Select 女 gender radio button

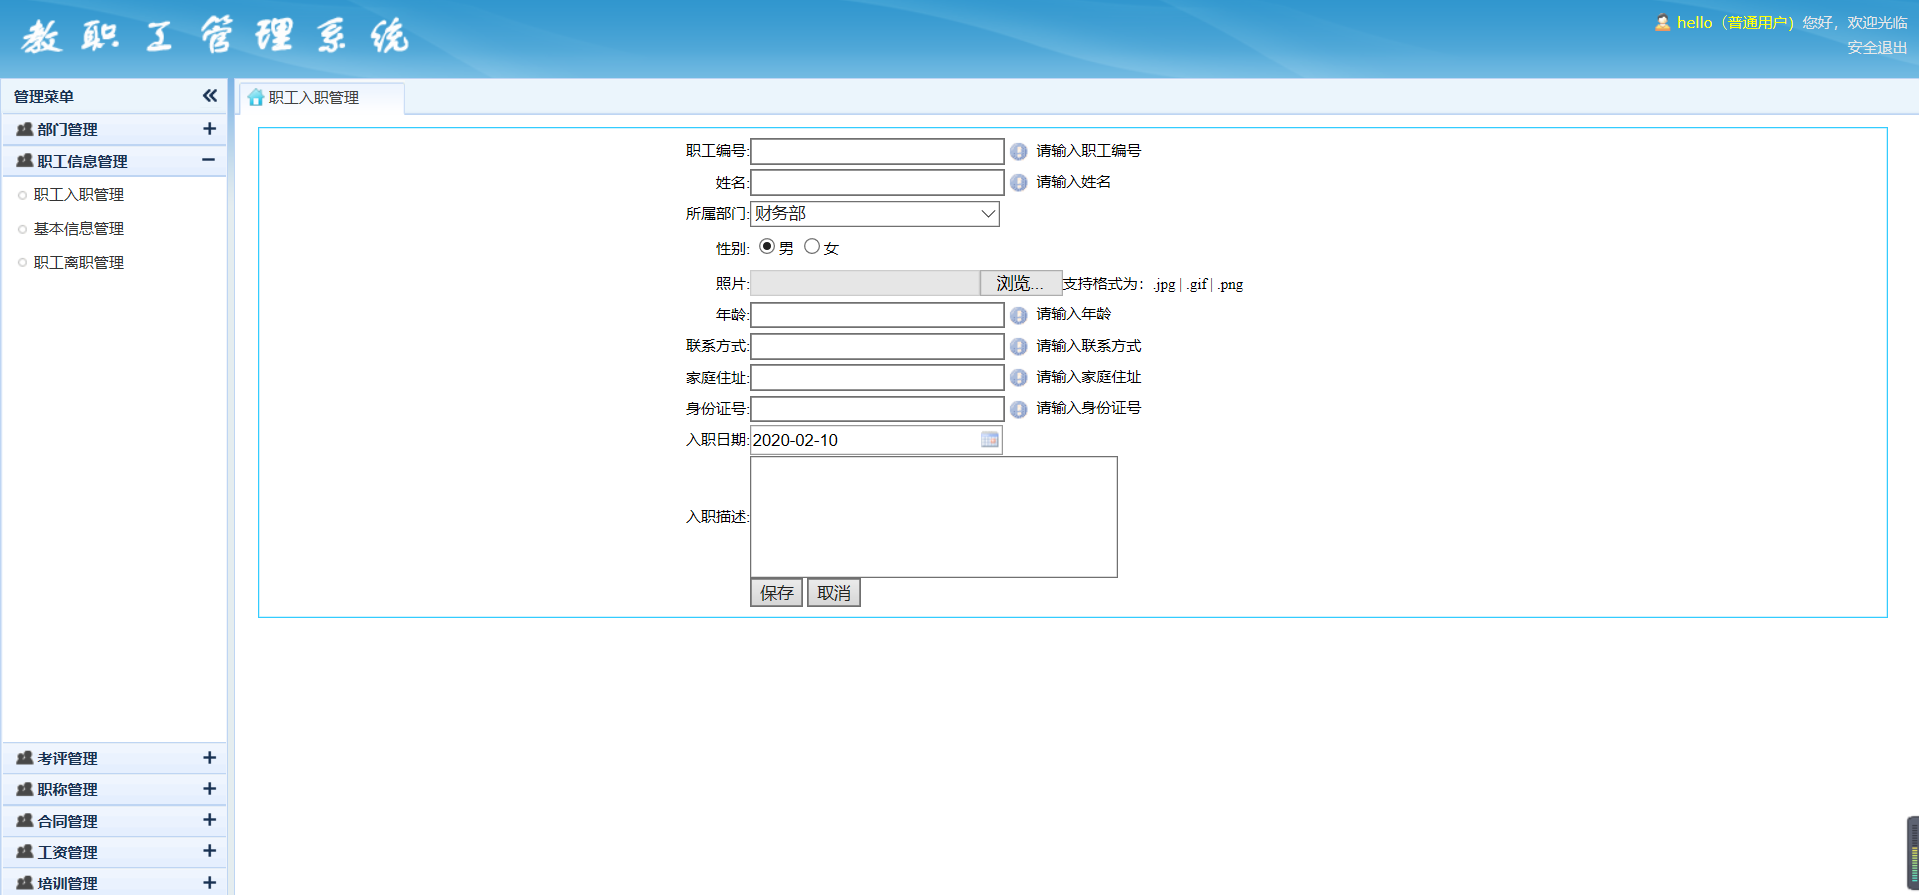tap(812, 247)
